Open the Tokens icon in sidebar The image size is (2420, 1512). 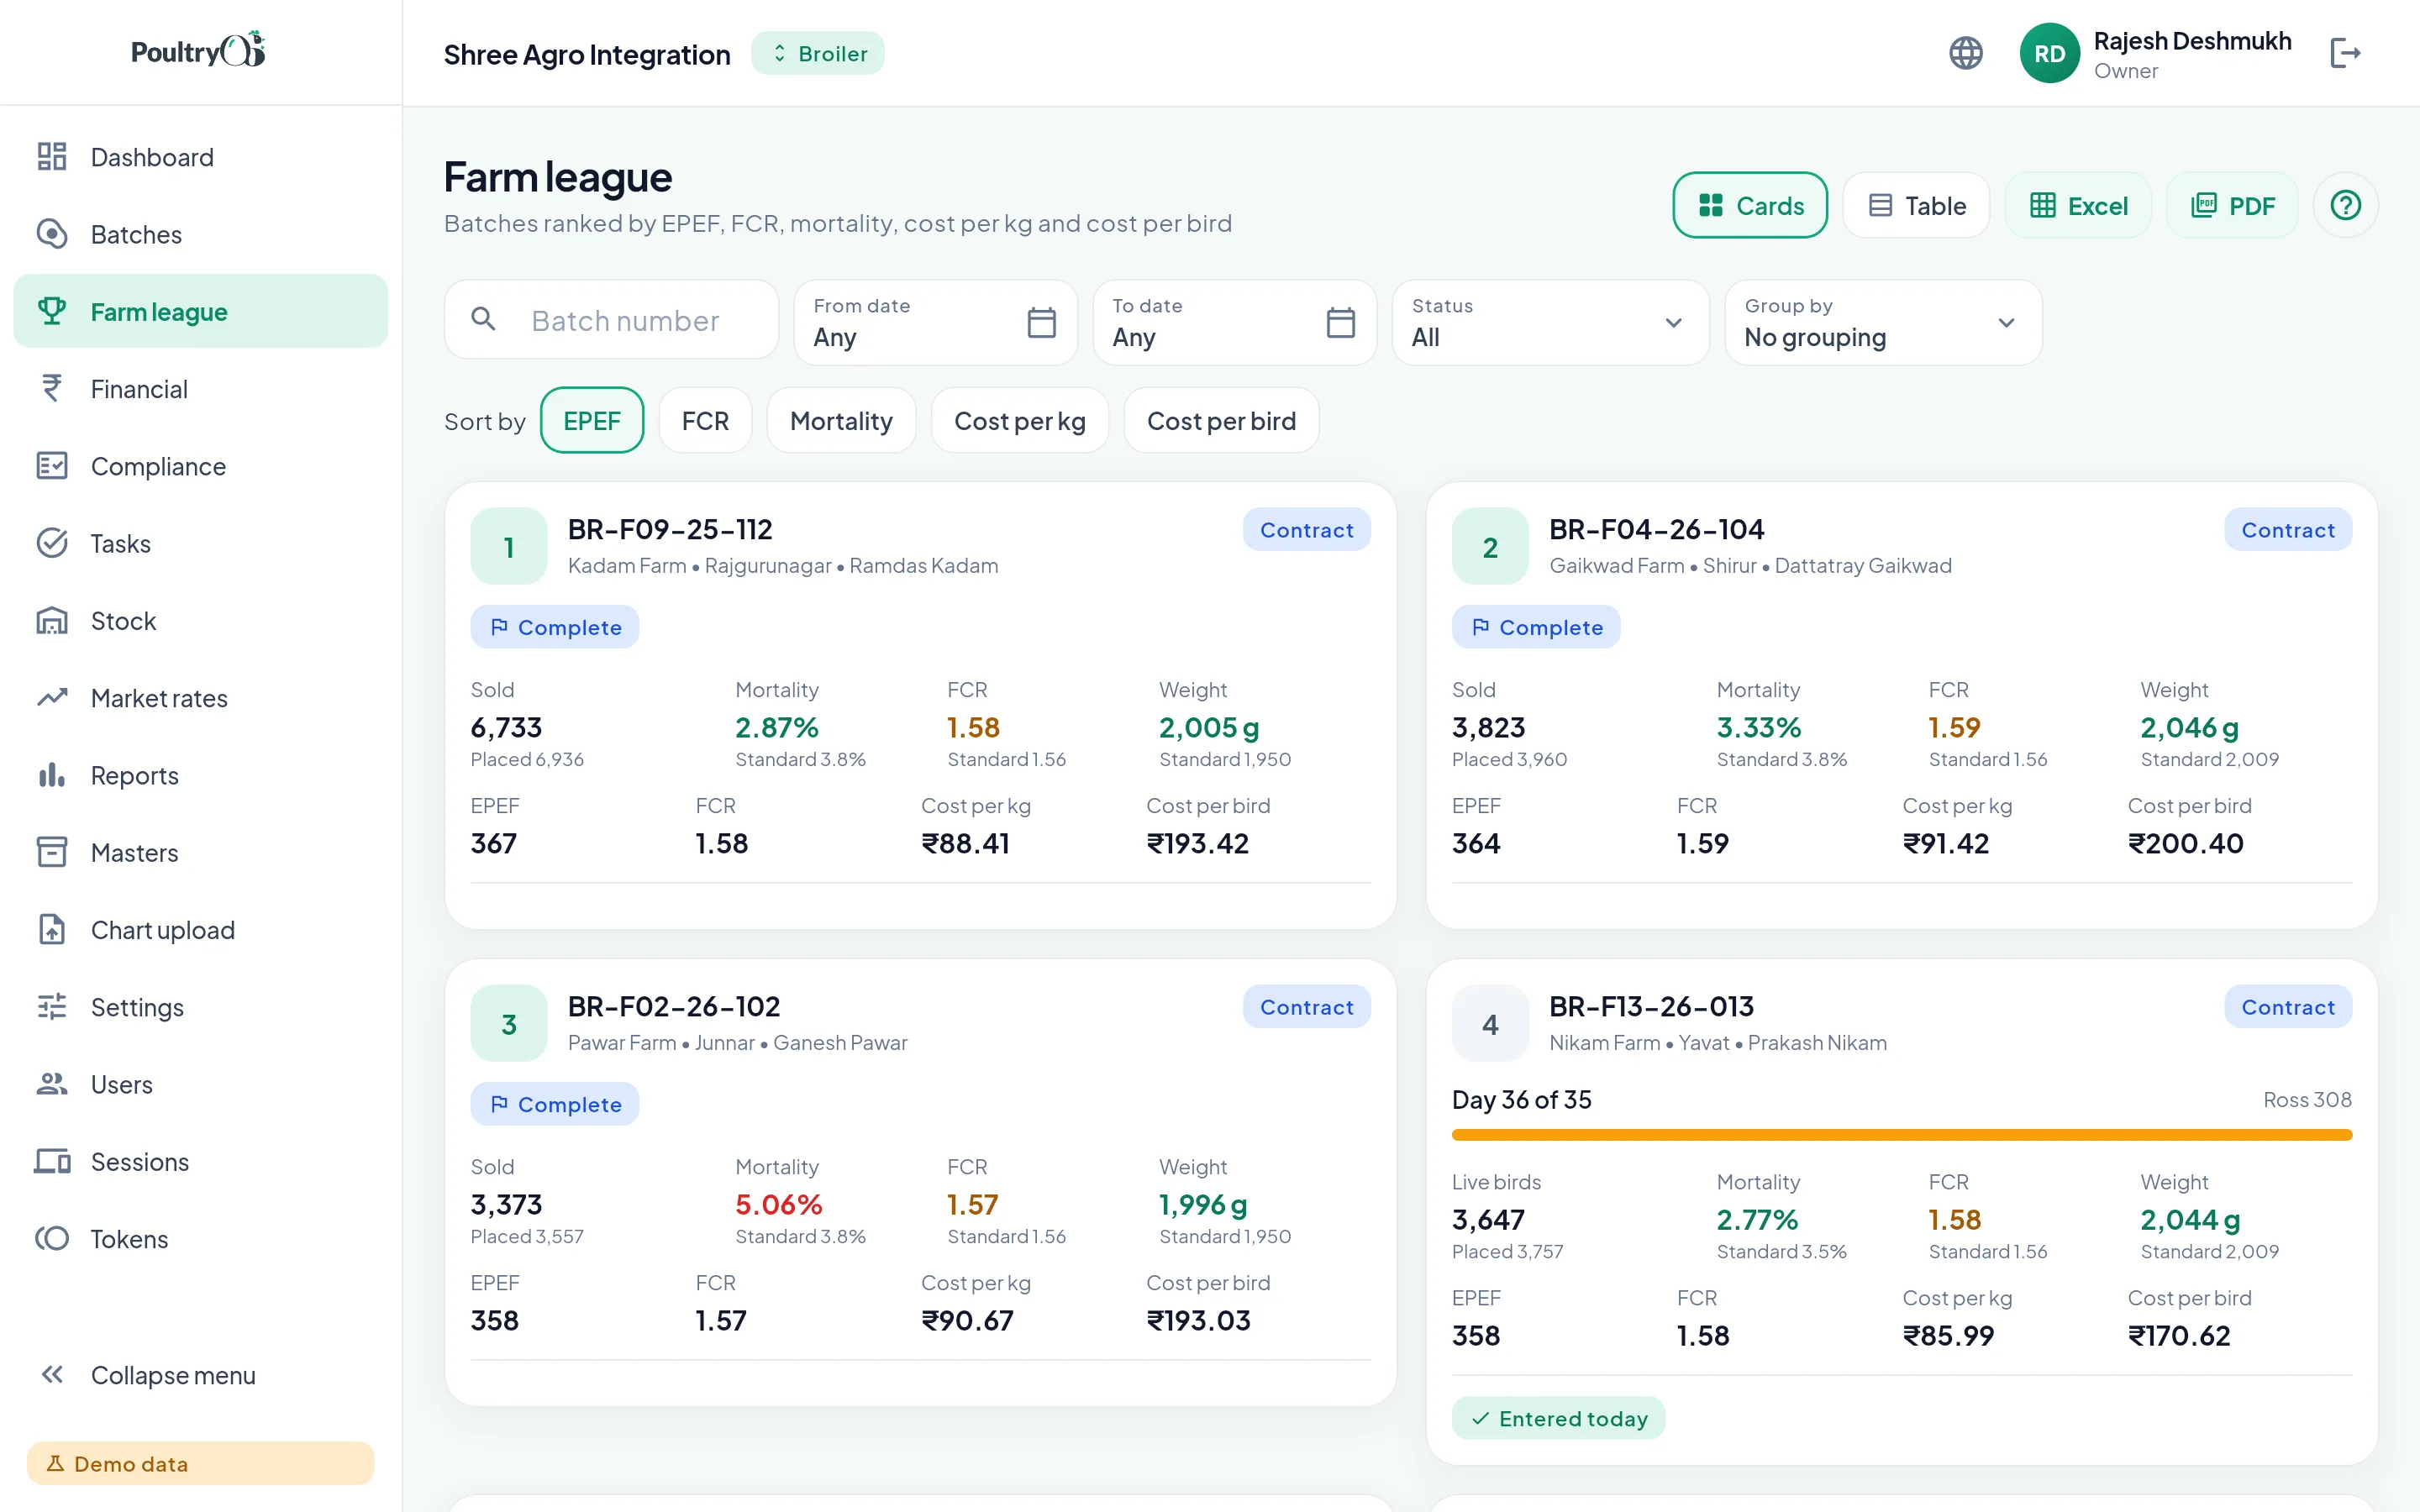pos(52,1239)
